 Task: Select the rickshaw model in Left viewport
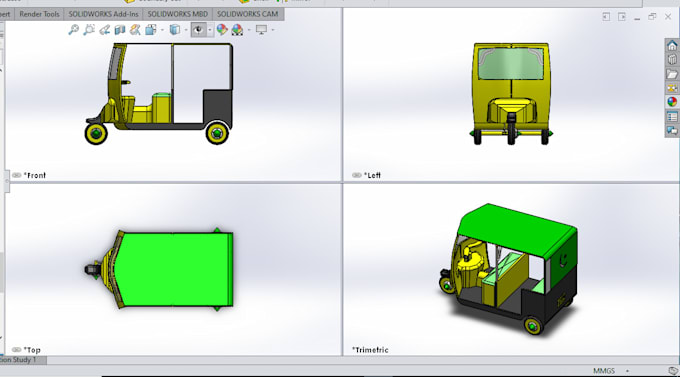click(x=511, y=93)
